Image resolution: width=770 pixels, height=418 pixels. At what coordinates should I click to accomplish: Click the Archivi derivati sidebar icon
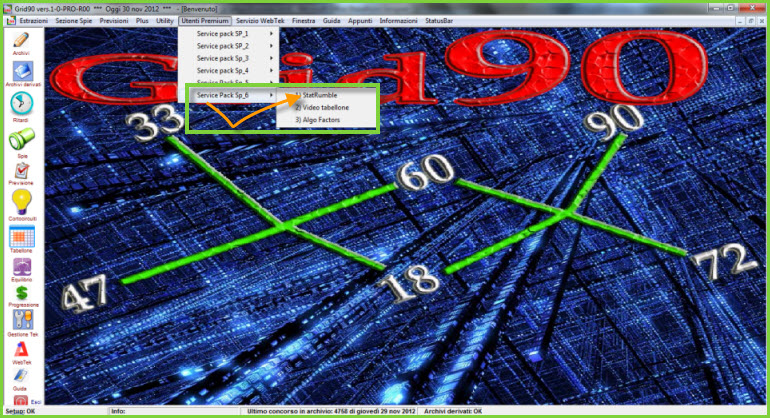pyautogui.click(x=21, y=73)
